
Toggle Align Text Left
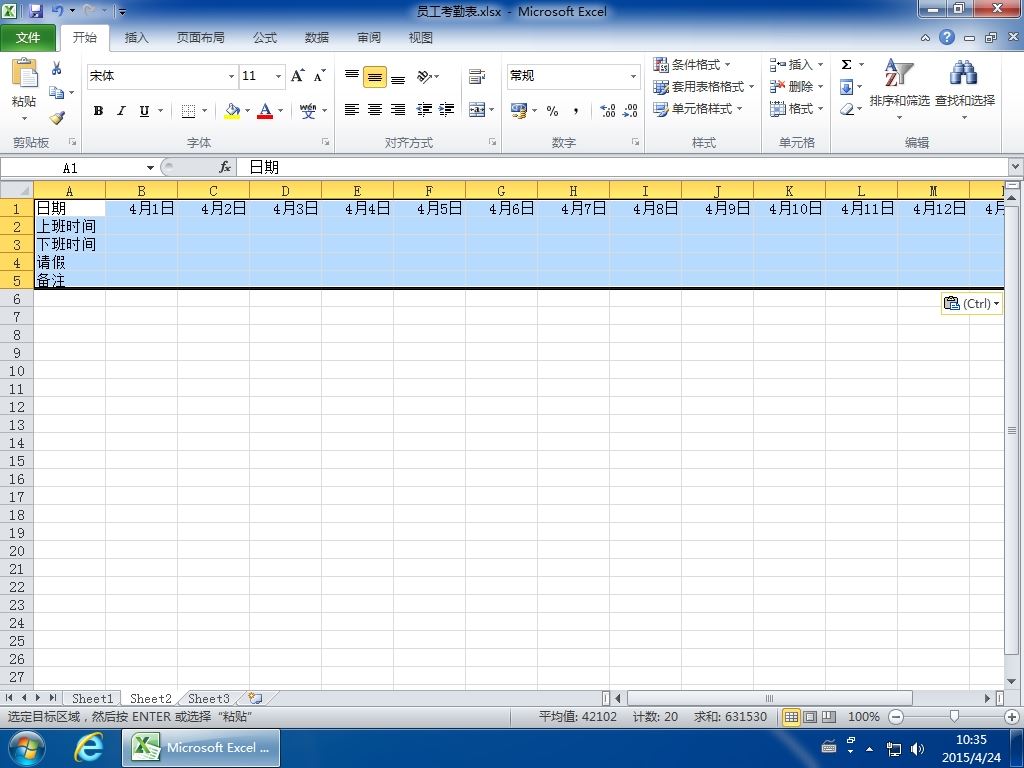point(352,110)
